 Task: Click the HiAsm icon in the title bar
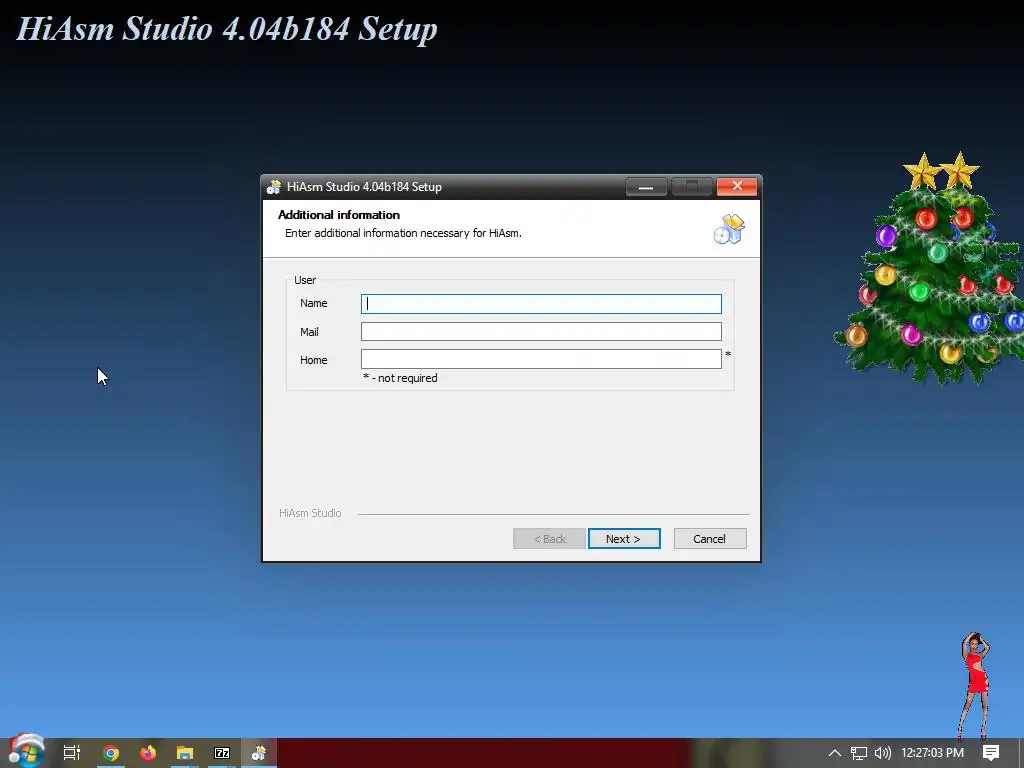(x=274, y=187)
